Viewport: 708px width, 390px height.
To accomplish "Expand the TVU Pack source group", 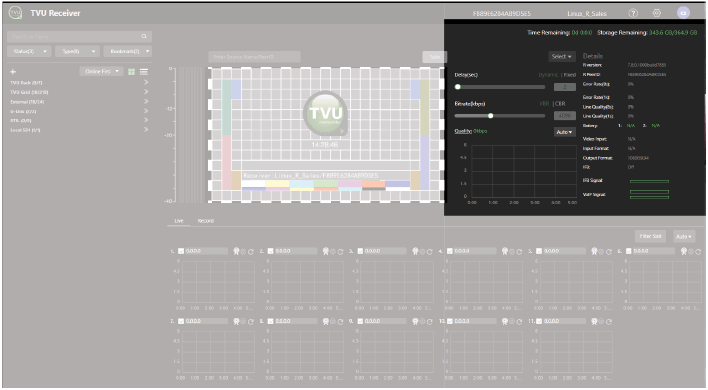I will [146, 83].
